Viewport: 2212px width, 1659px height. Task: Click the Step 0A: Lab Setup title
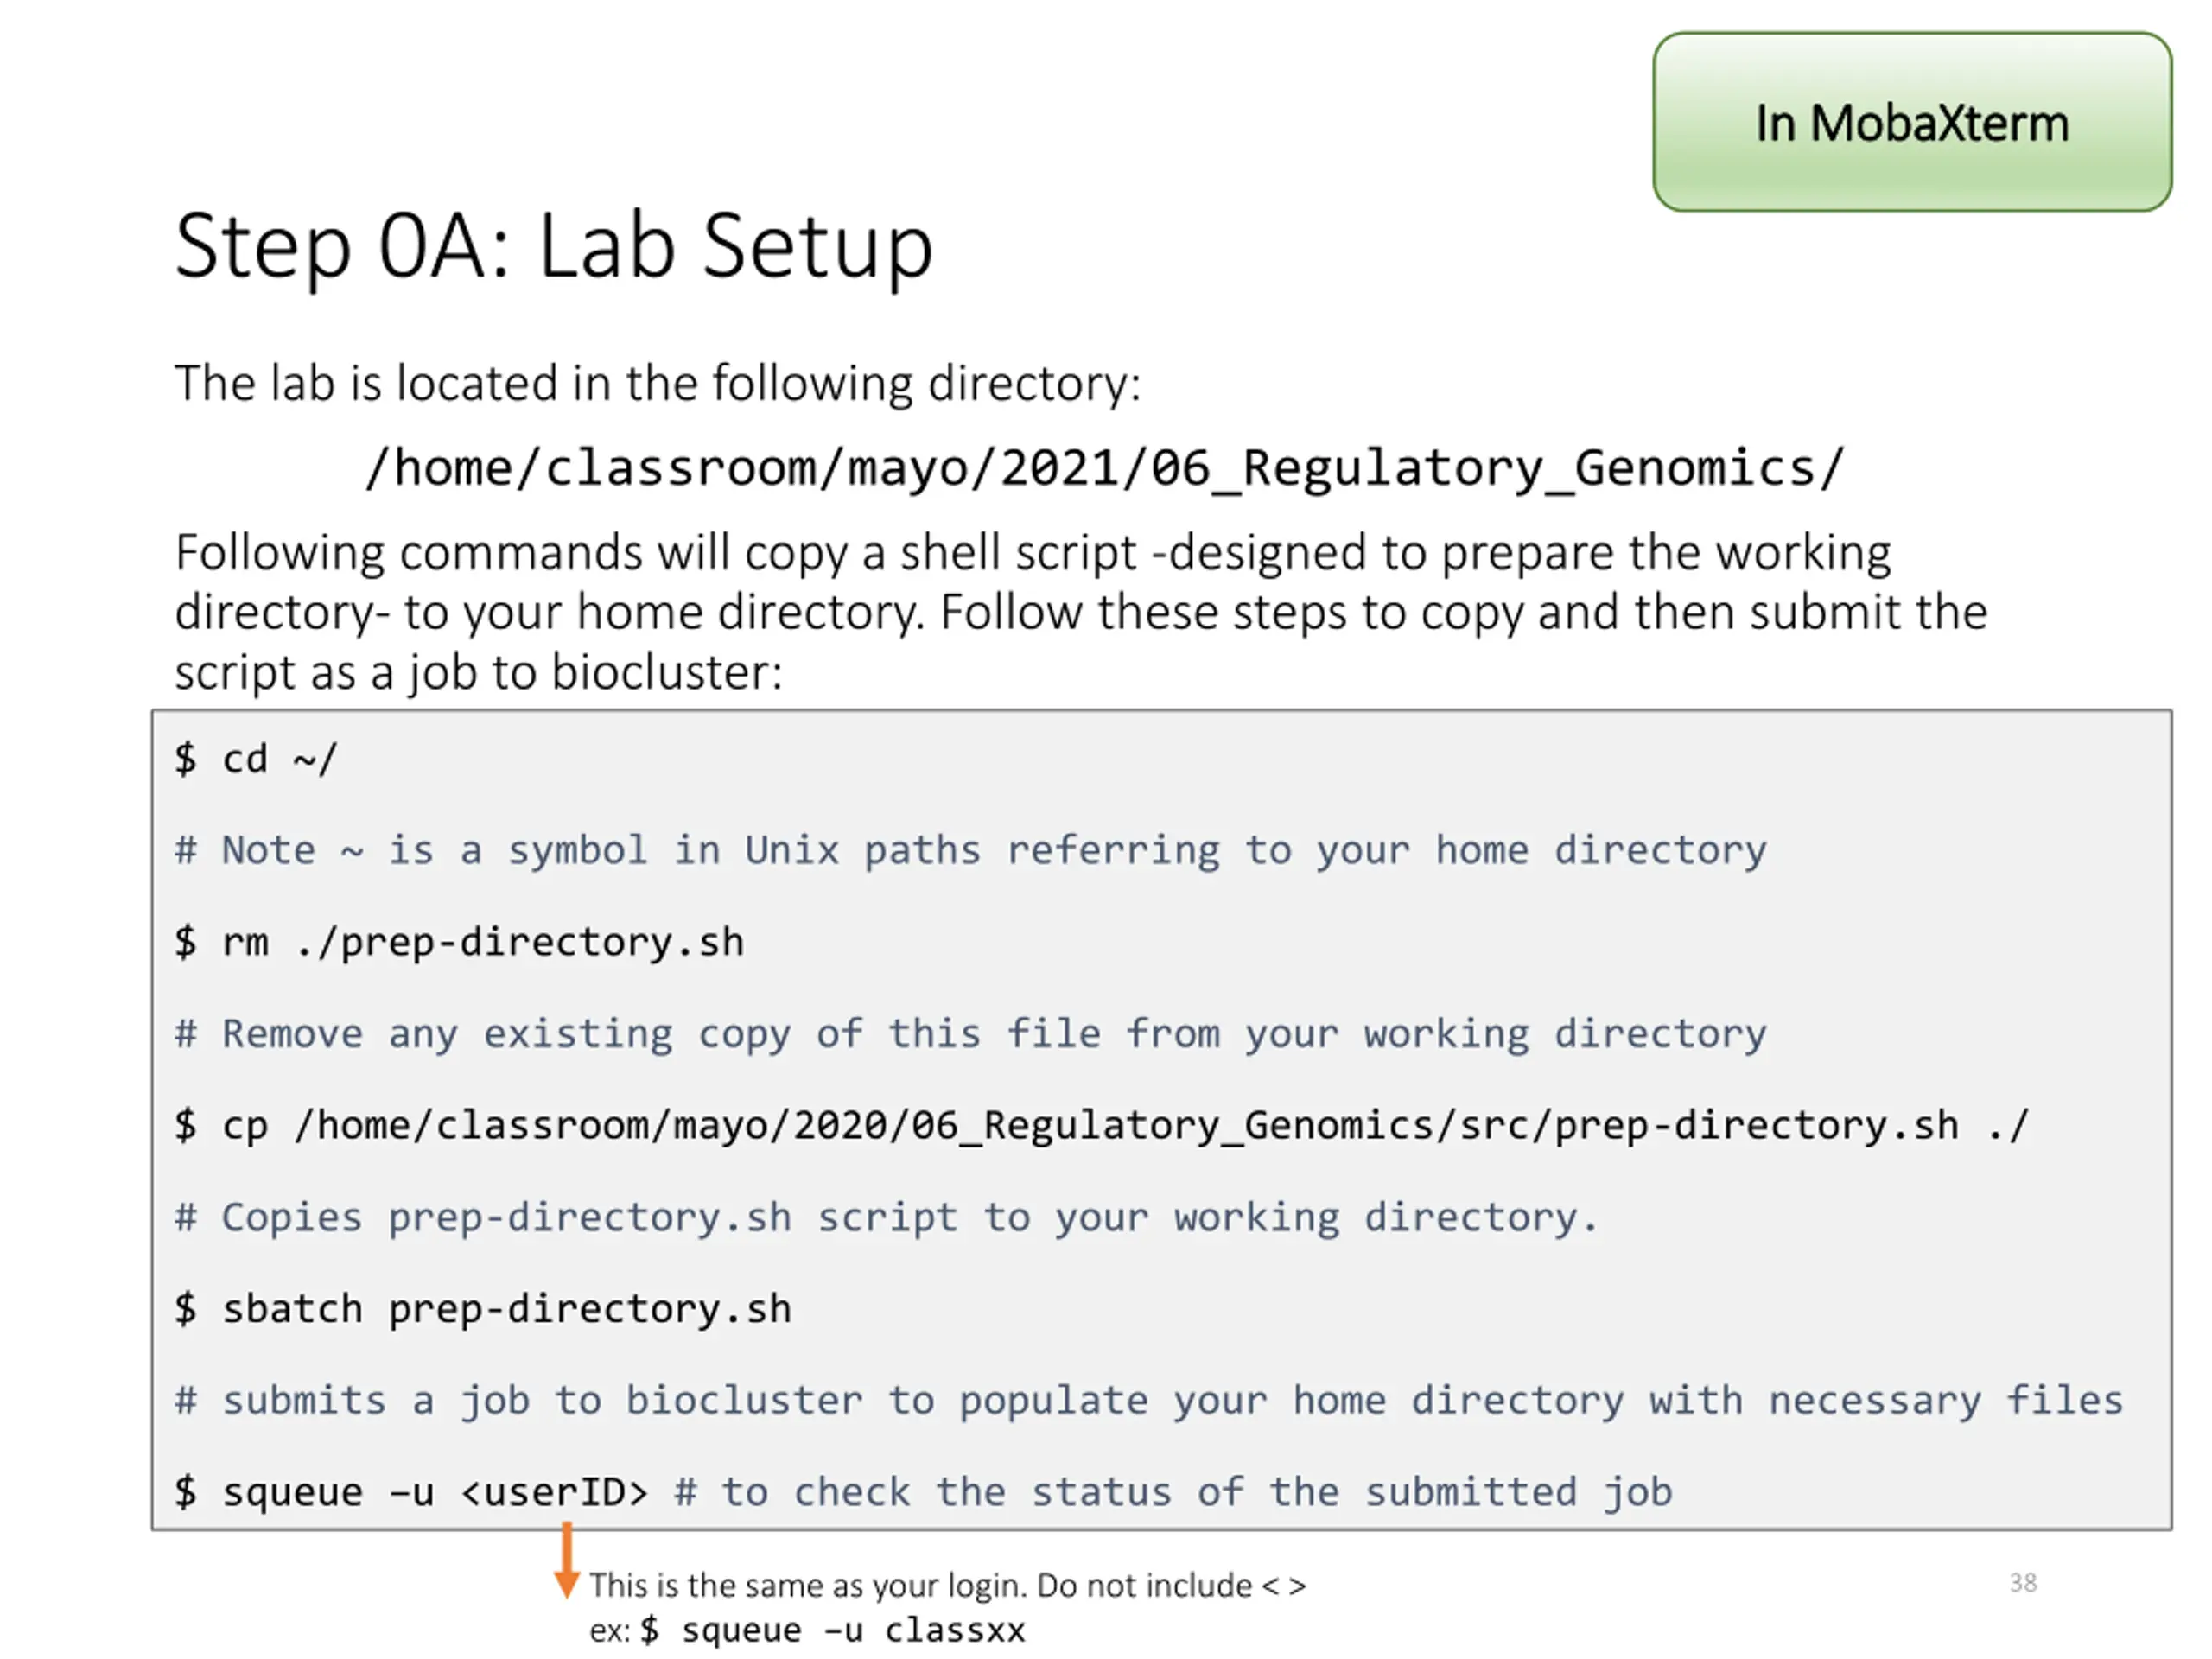tap(553, 246)
